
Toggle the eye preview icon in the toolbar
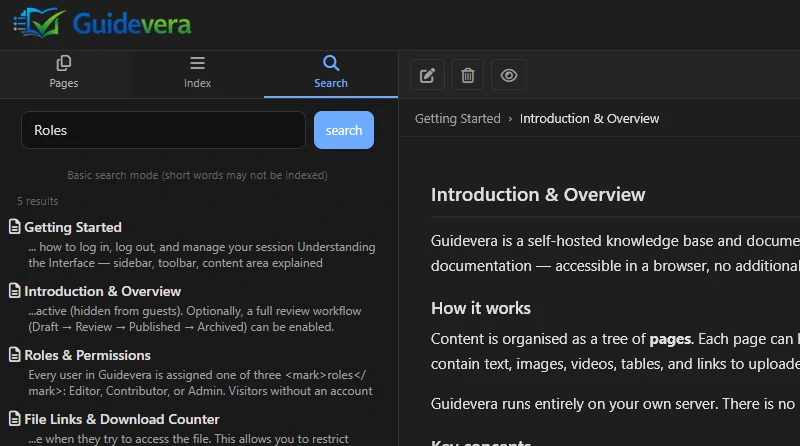point(509,75)
